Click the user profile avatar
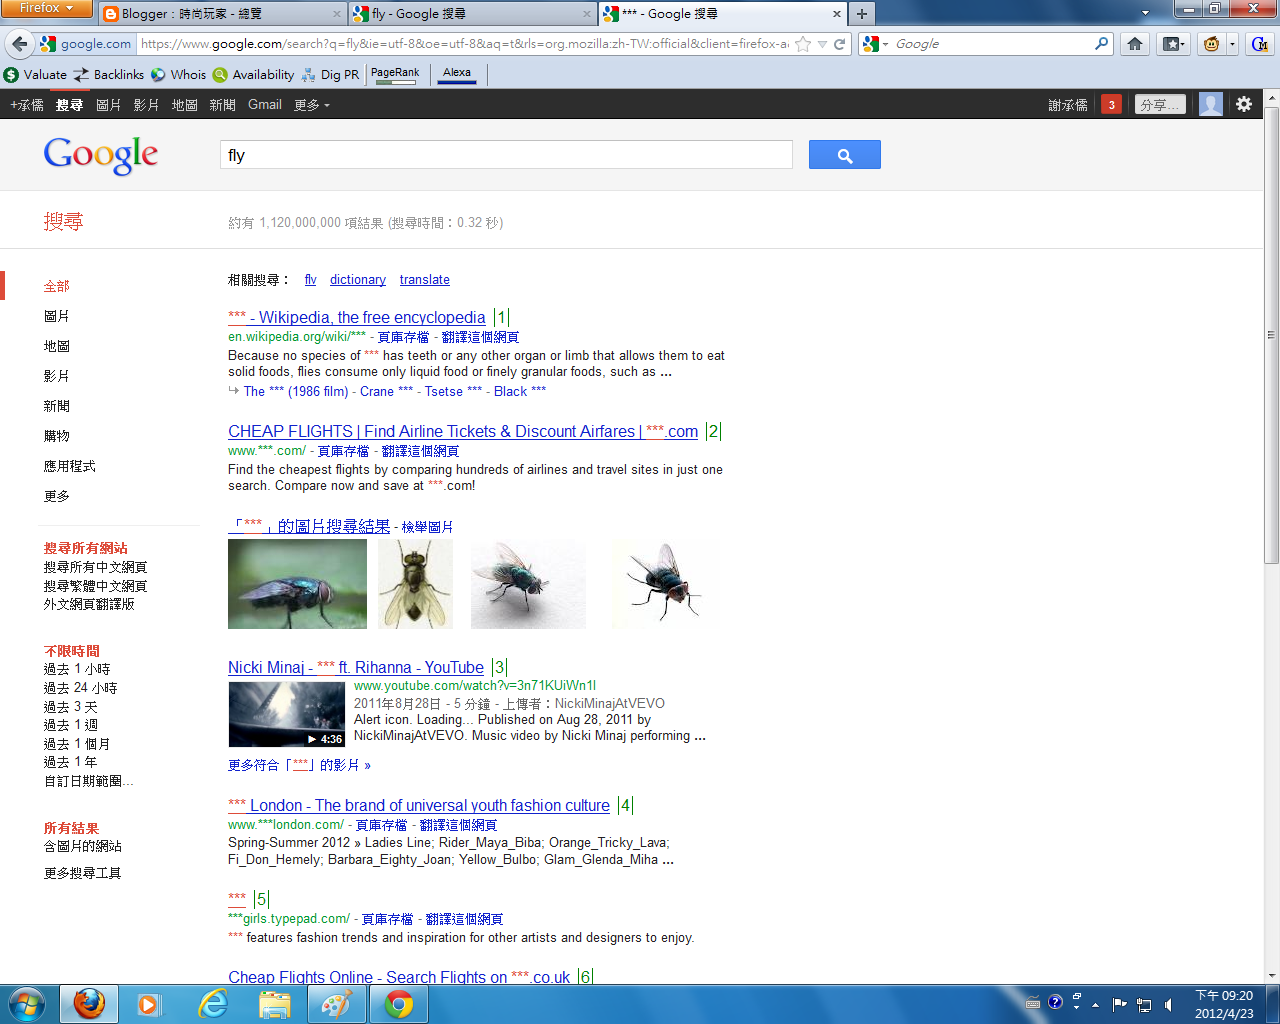This screenshot has width=1280, height=1024. (x=1211, y=104)
